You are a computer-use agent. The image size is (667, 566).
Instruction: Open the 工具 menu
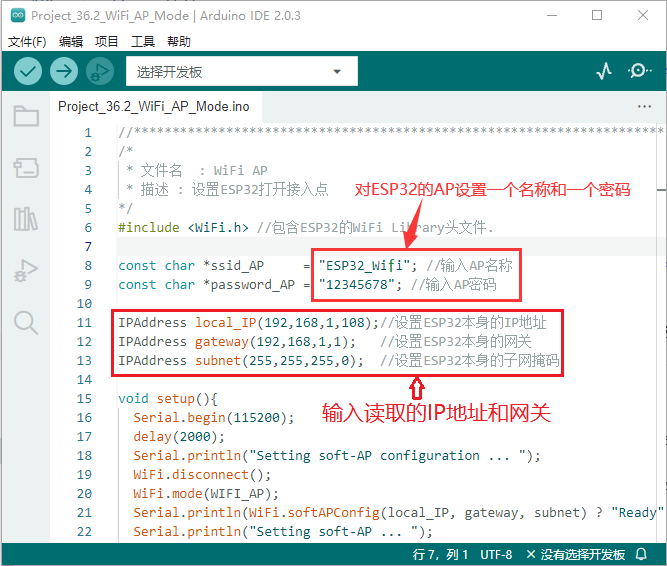(143, 41)
